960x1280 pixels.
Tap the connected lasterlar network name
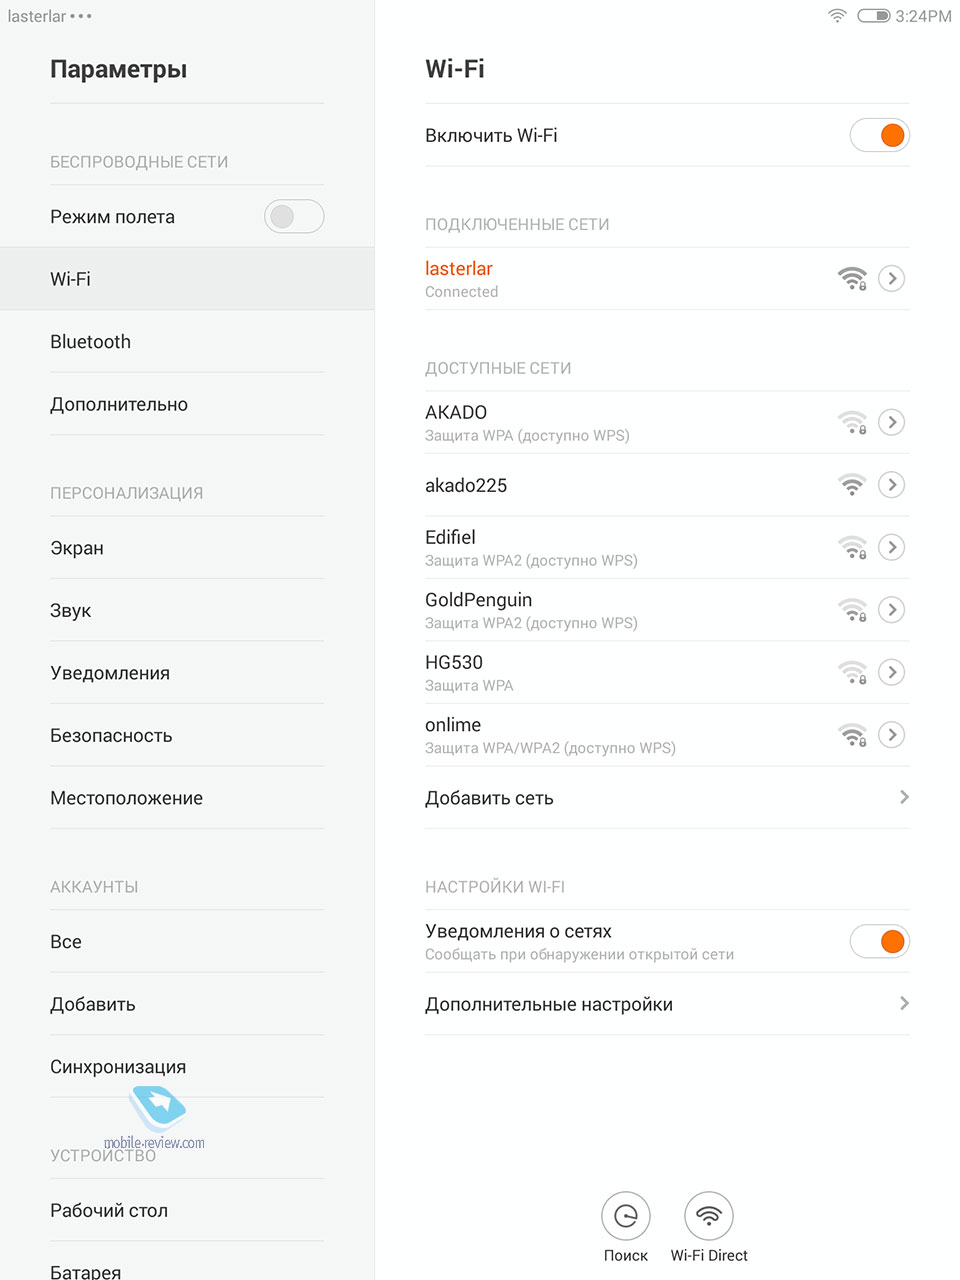coord(459,268)
